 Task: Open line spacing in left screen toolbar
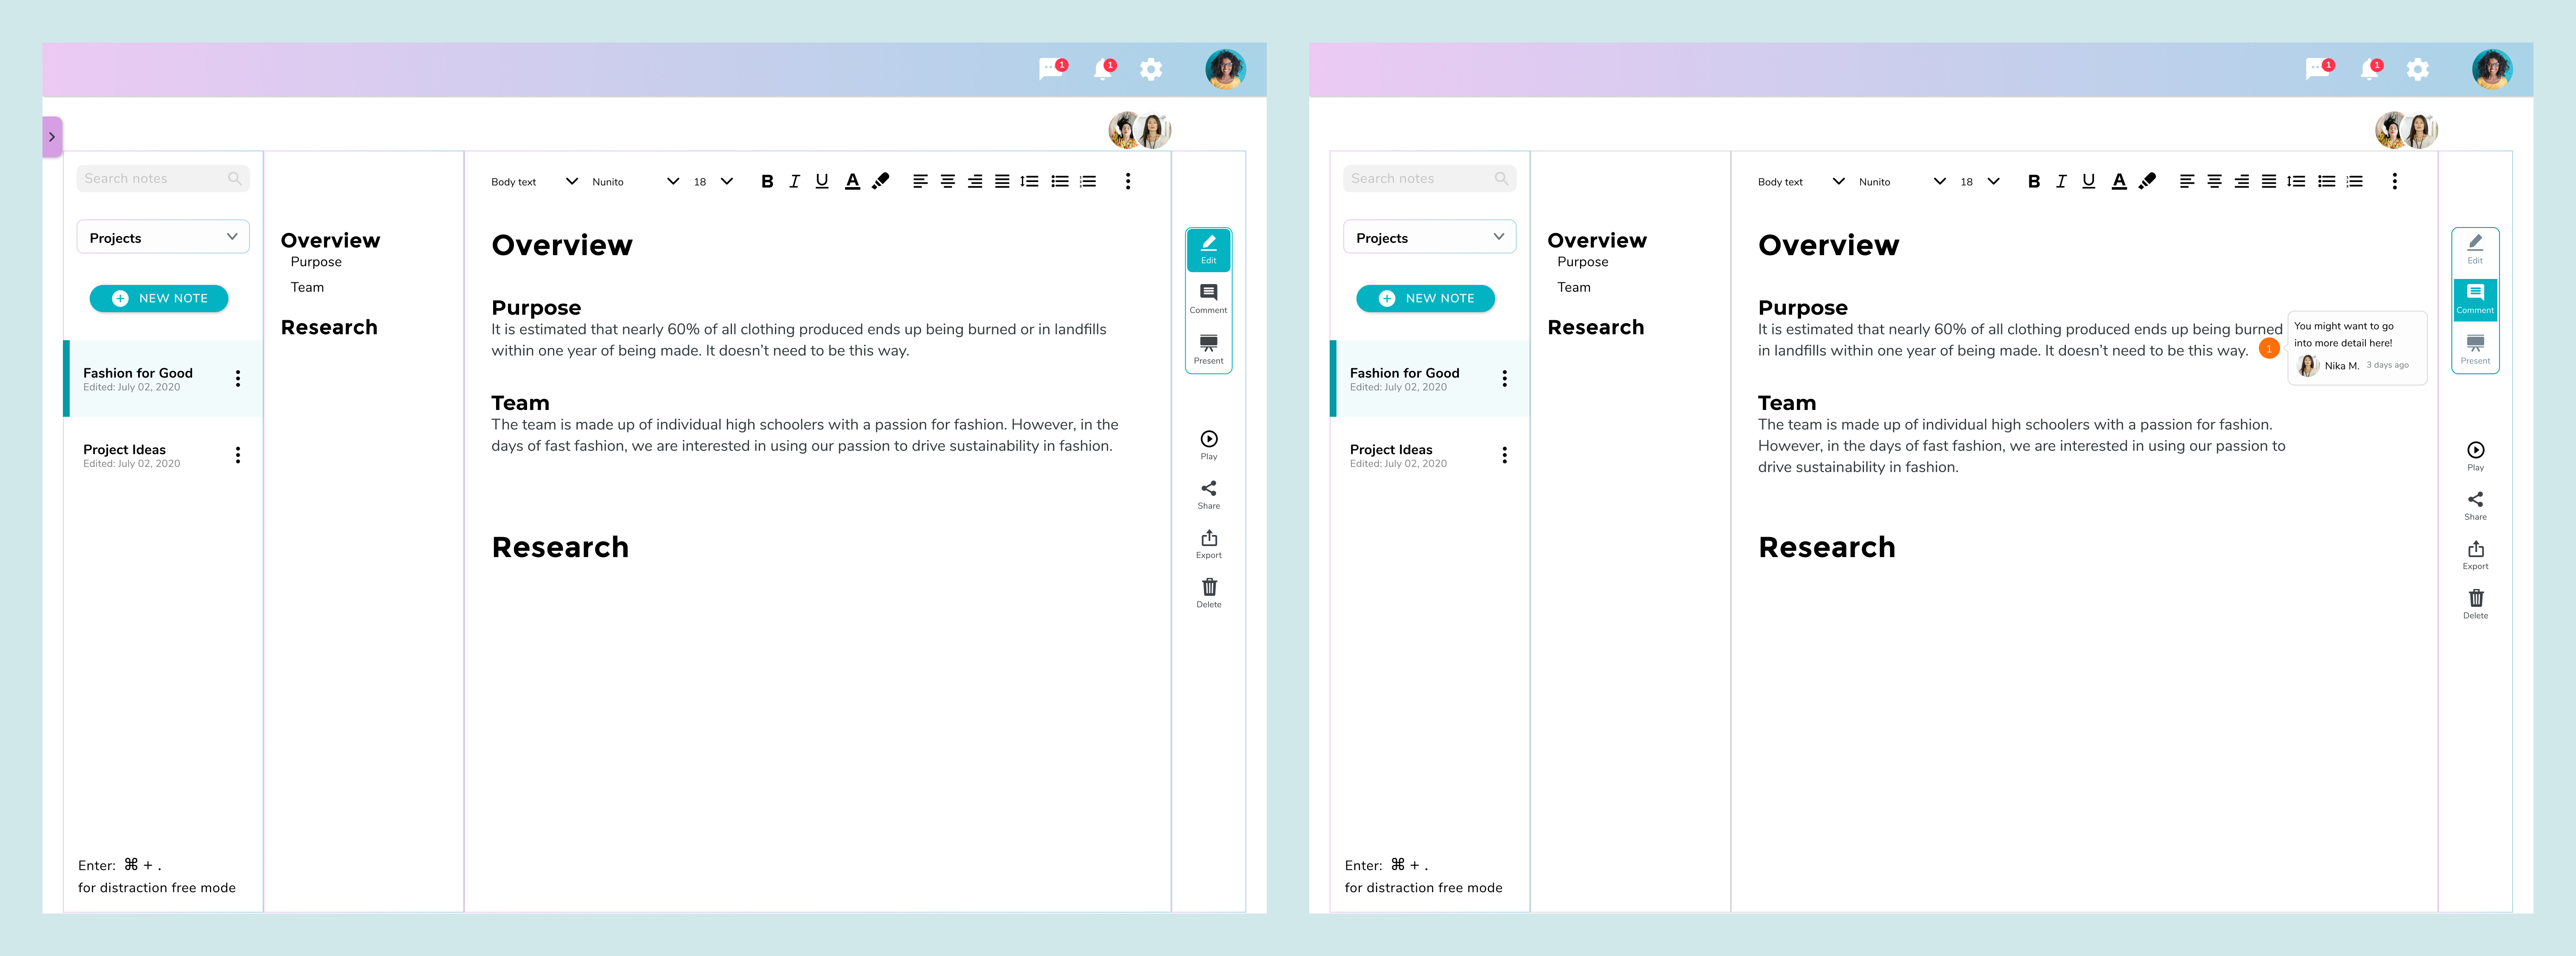coord(1029,181)
